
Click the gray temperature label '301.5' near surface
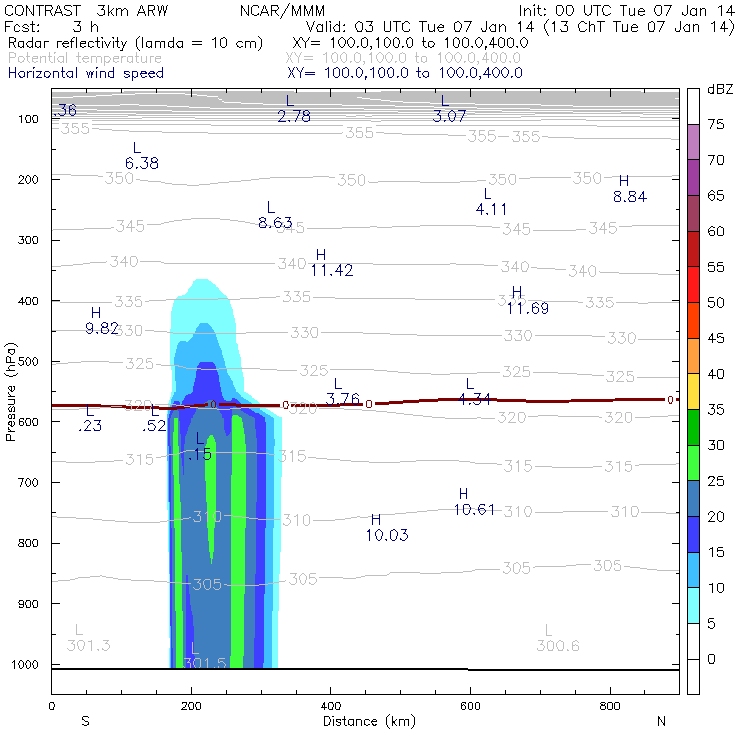[x=204, y=663]
